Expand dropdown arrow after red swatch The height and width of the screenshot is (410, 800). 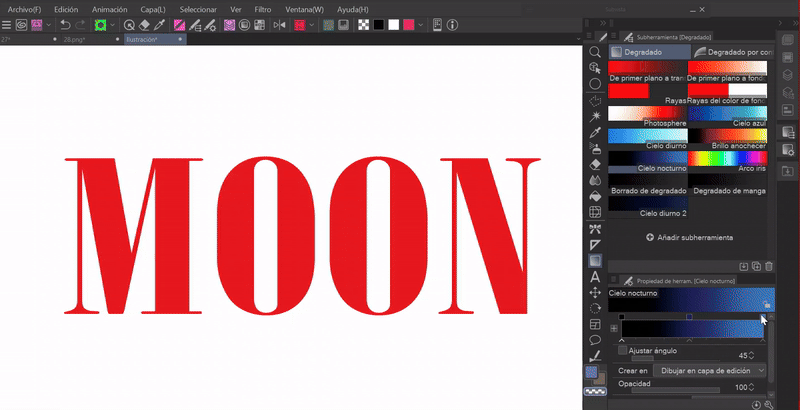tap(420, 24)
